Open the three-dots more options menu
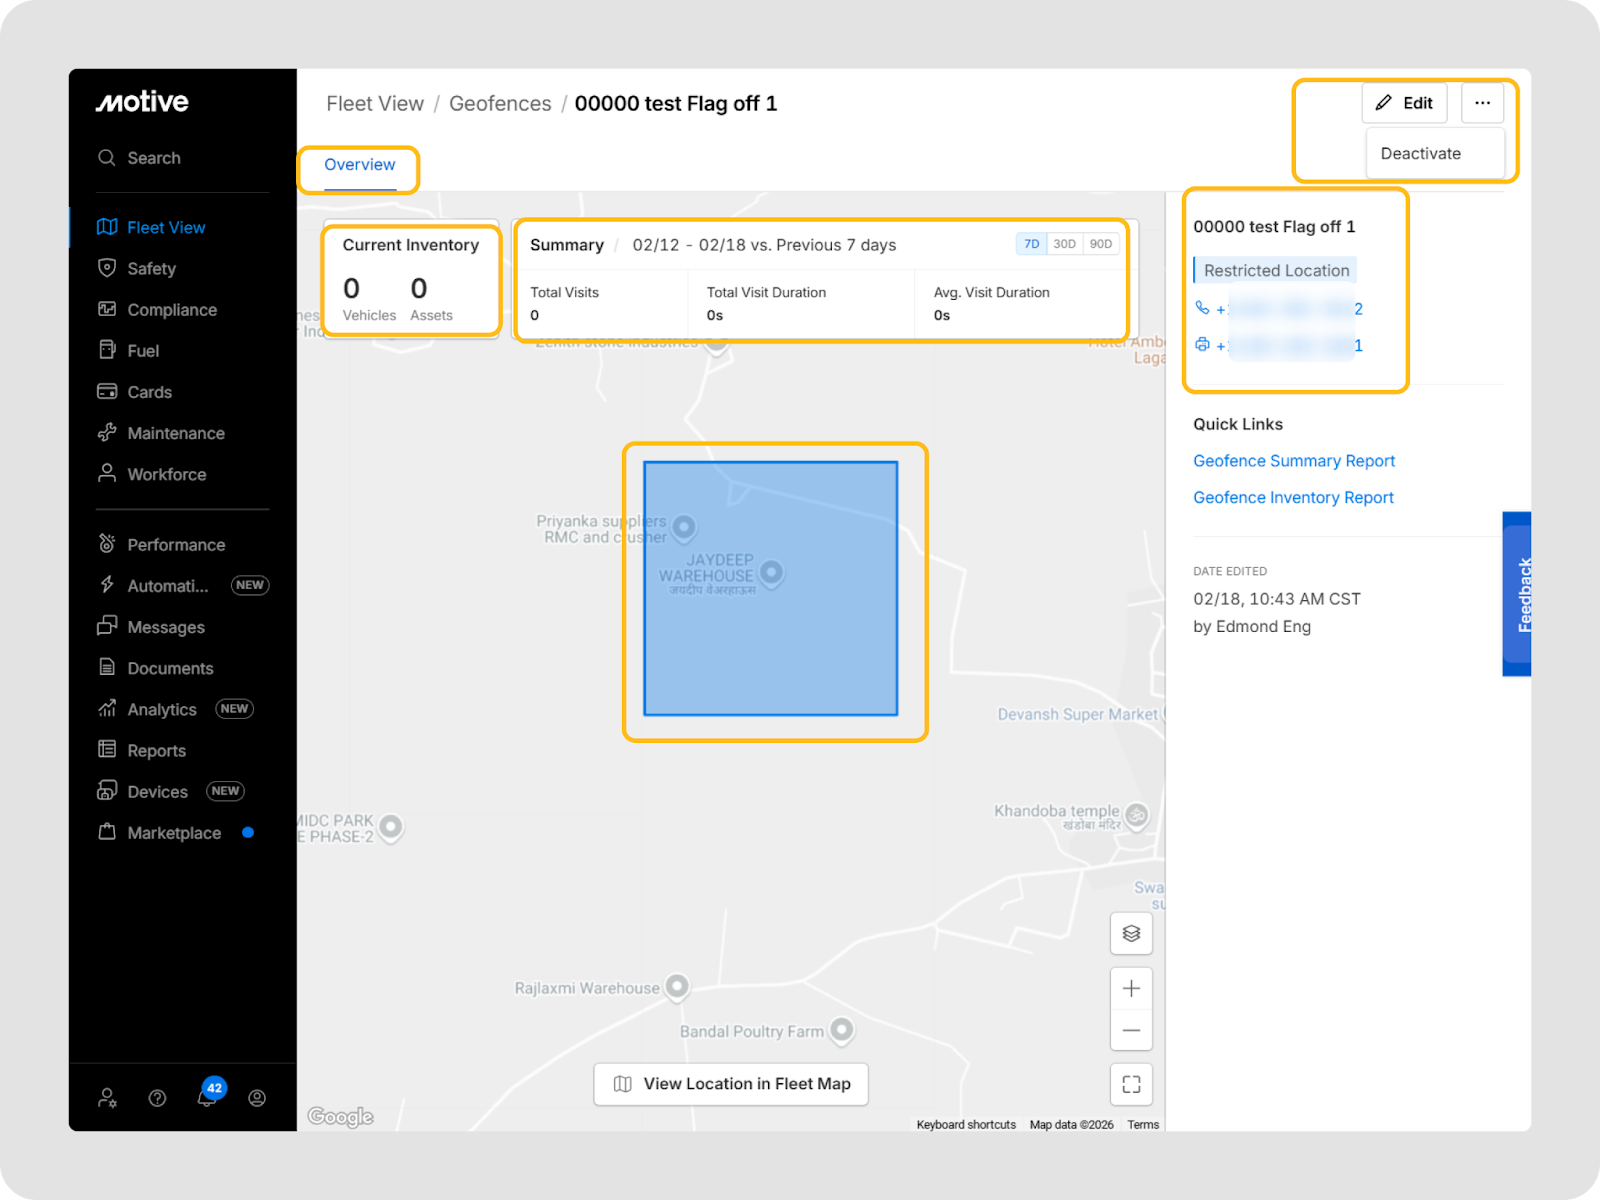 coord(1482,103)
